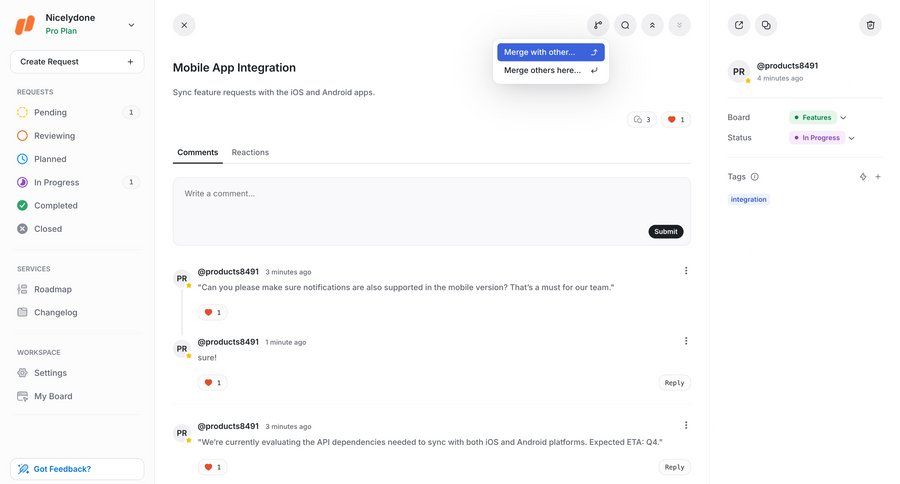The image size is (900, 484).
Task: Toggle the heart reaction on the request
Action: pos(676,120)
